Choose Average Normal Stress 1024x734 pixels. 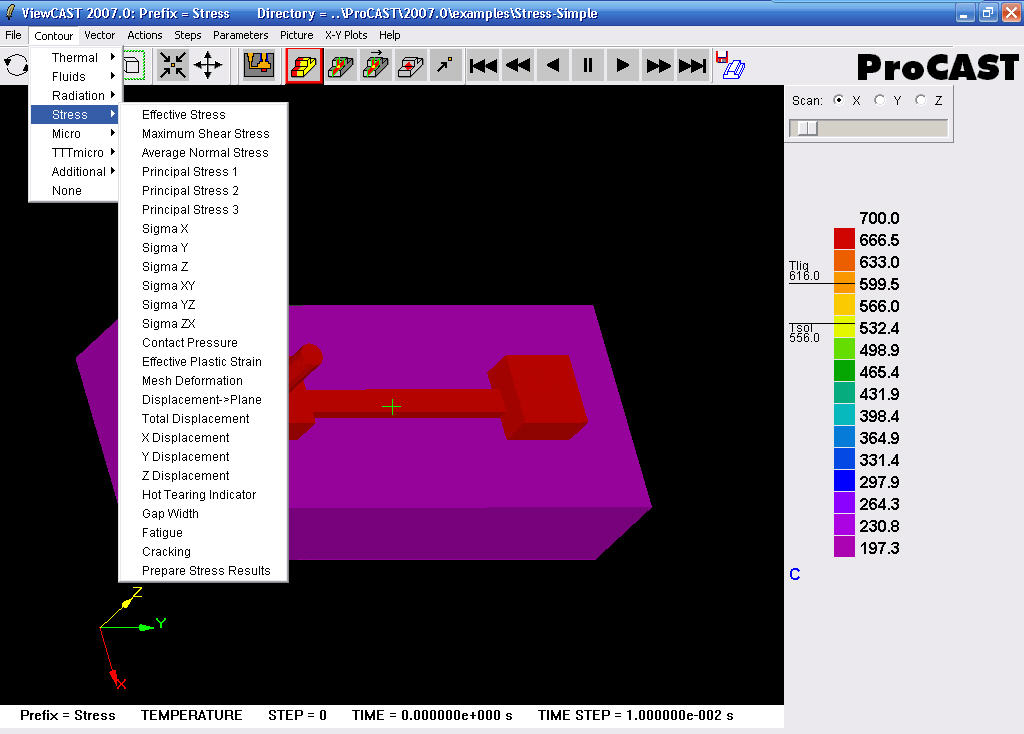(203, 152)
